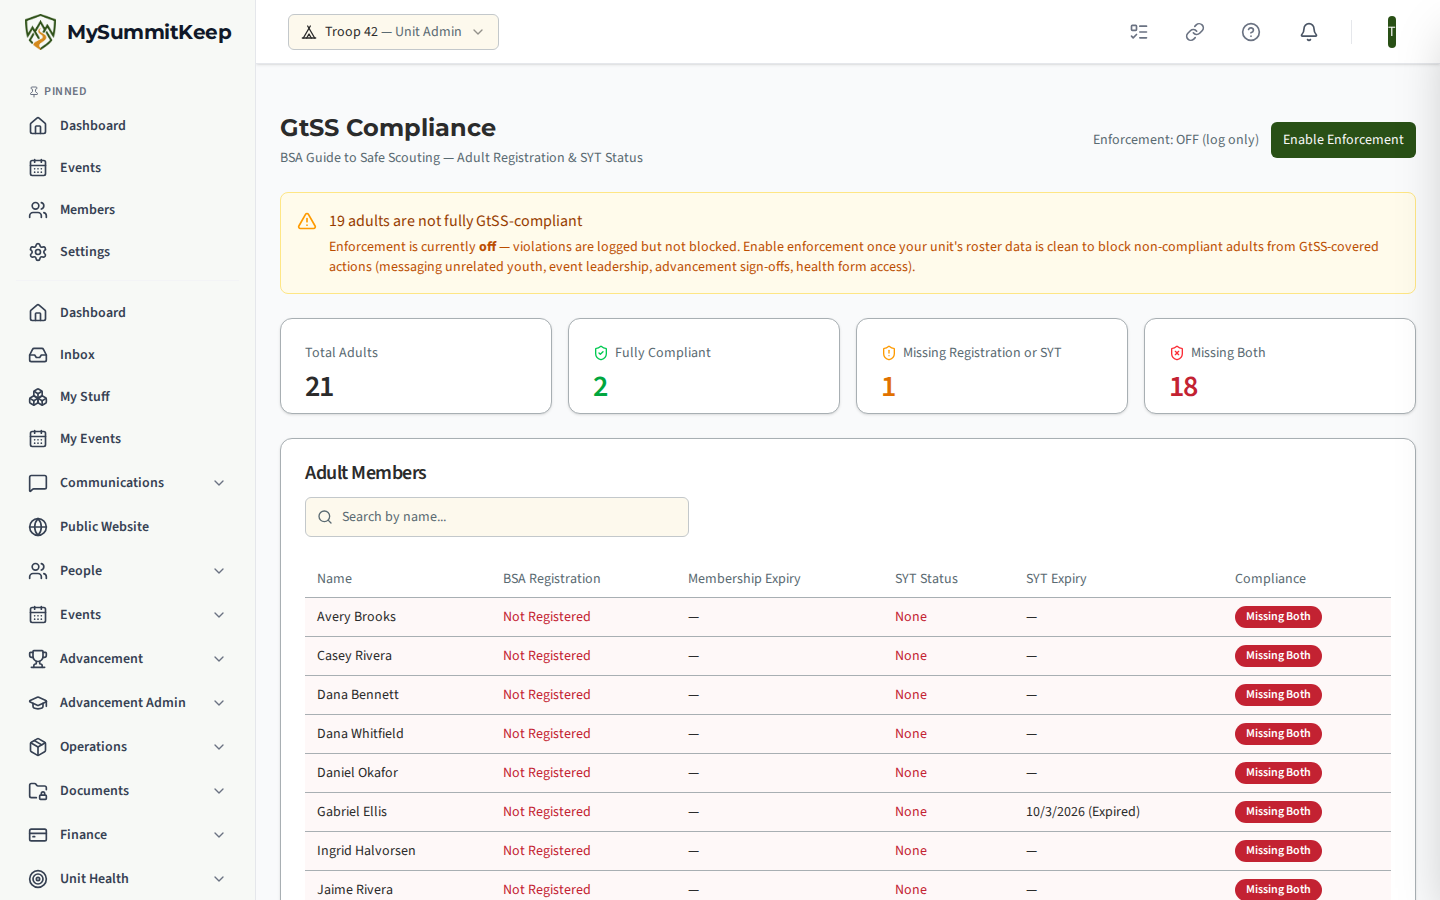Image resolution: width=1440 pixels, height=900 pixels.
Task: Click the pinned Settings gear item
Action: (128, 252)
